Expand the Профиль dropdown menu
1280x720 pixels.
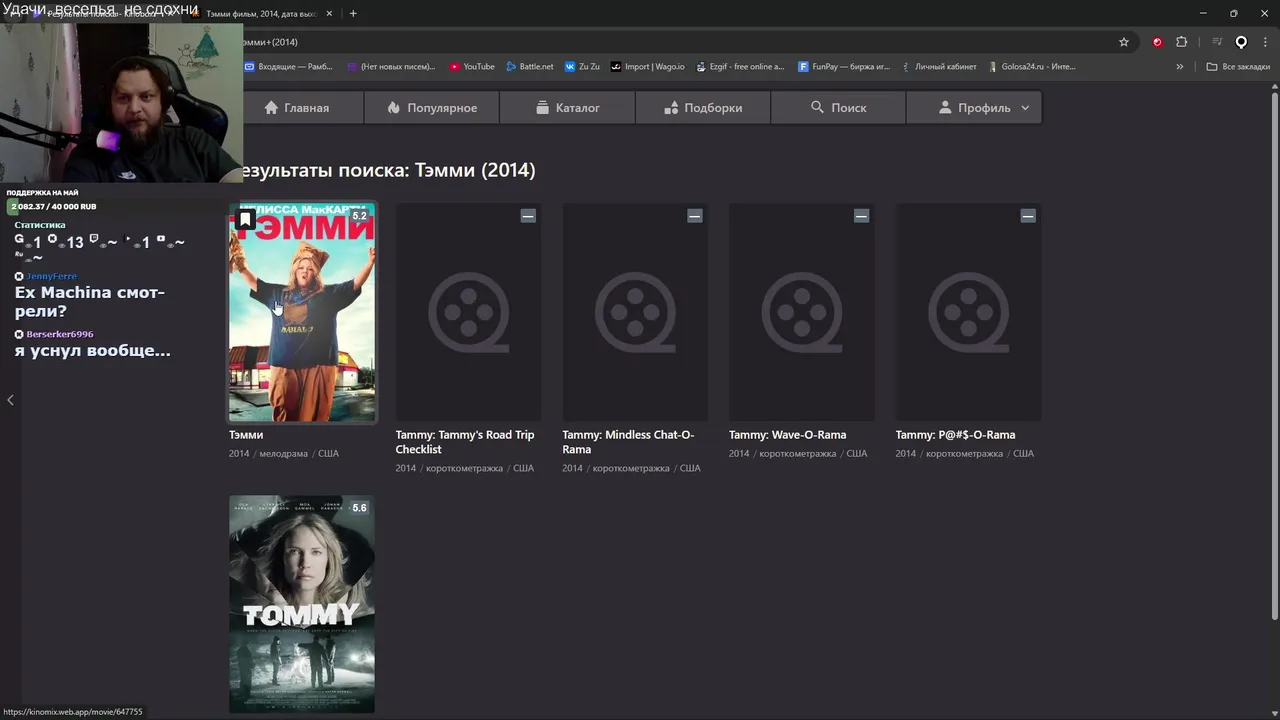tap(974, 108)
